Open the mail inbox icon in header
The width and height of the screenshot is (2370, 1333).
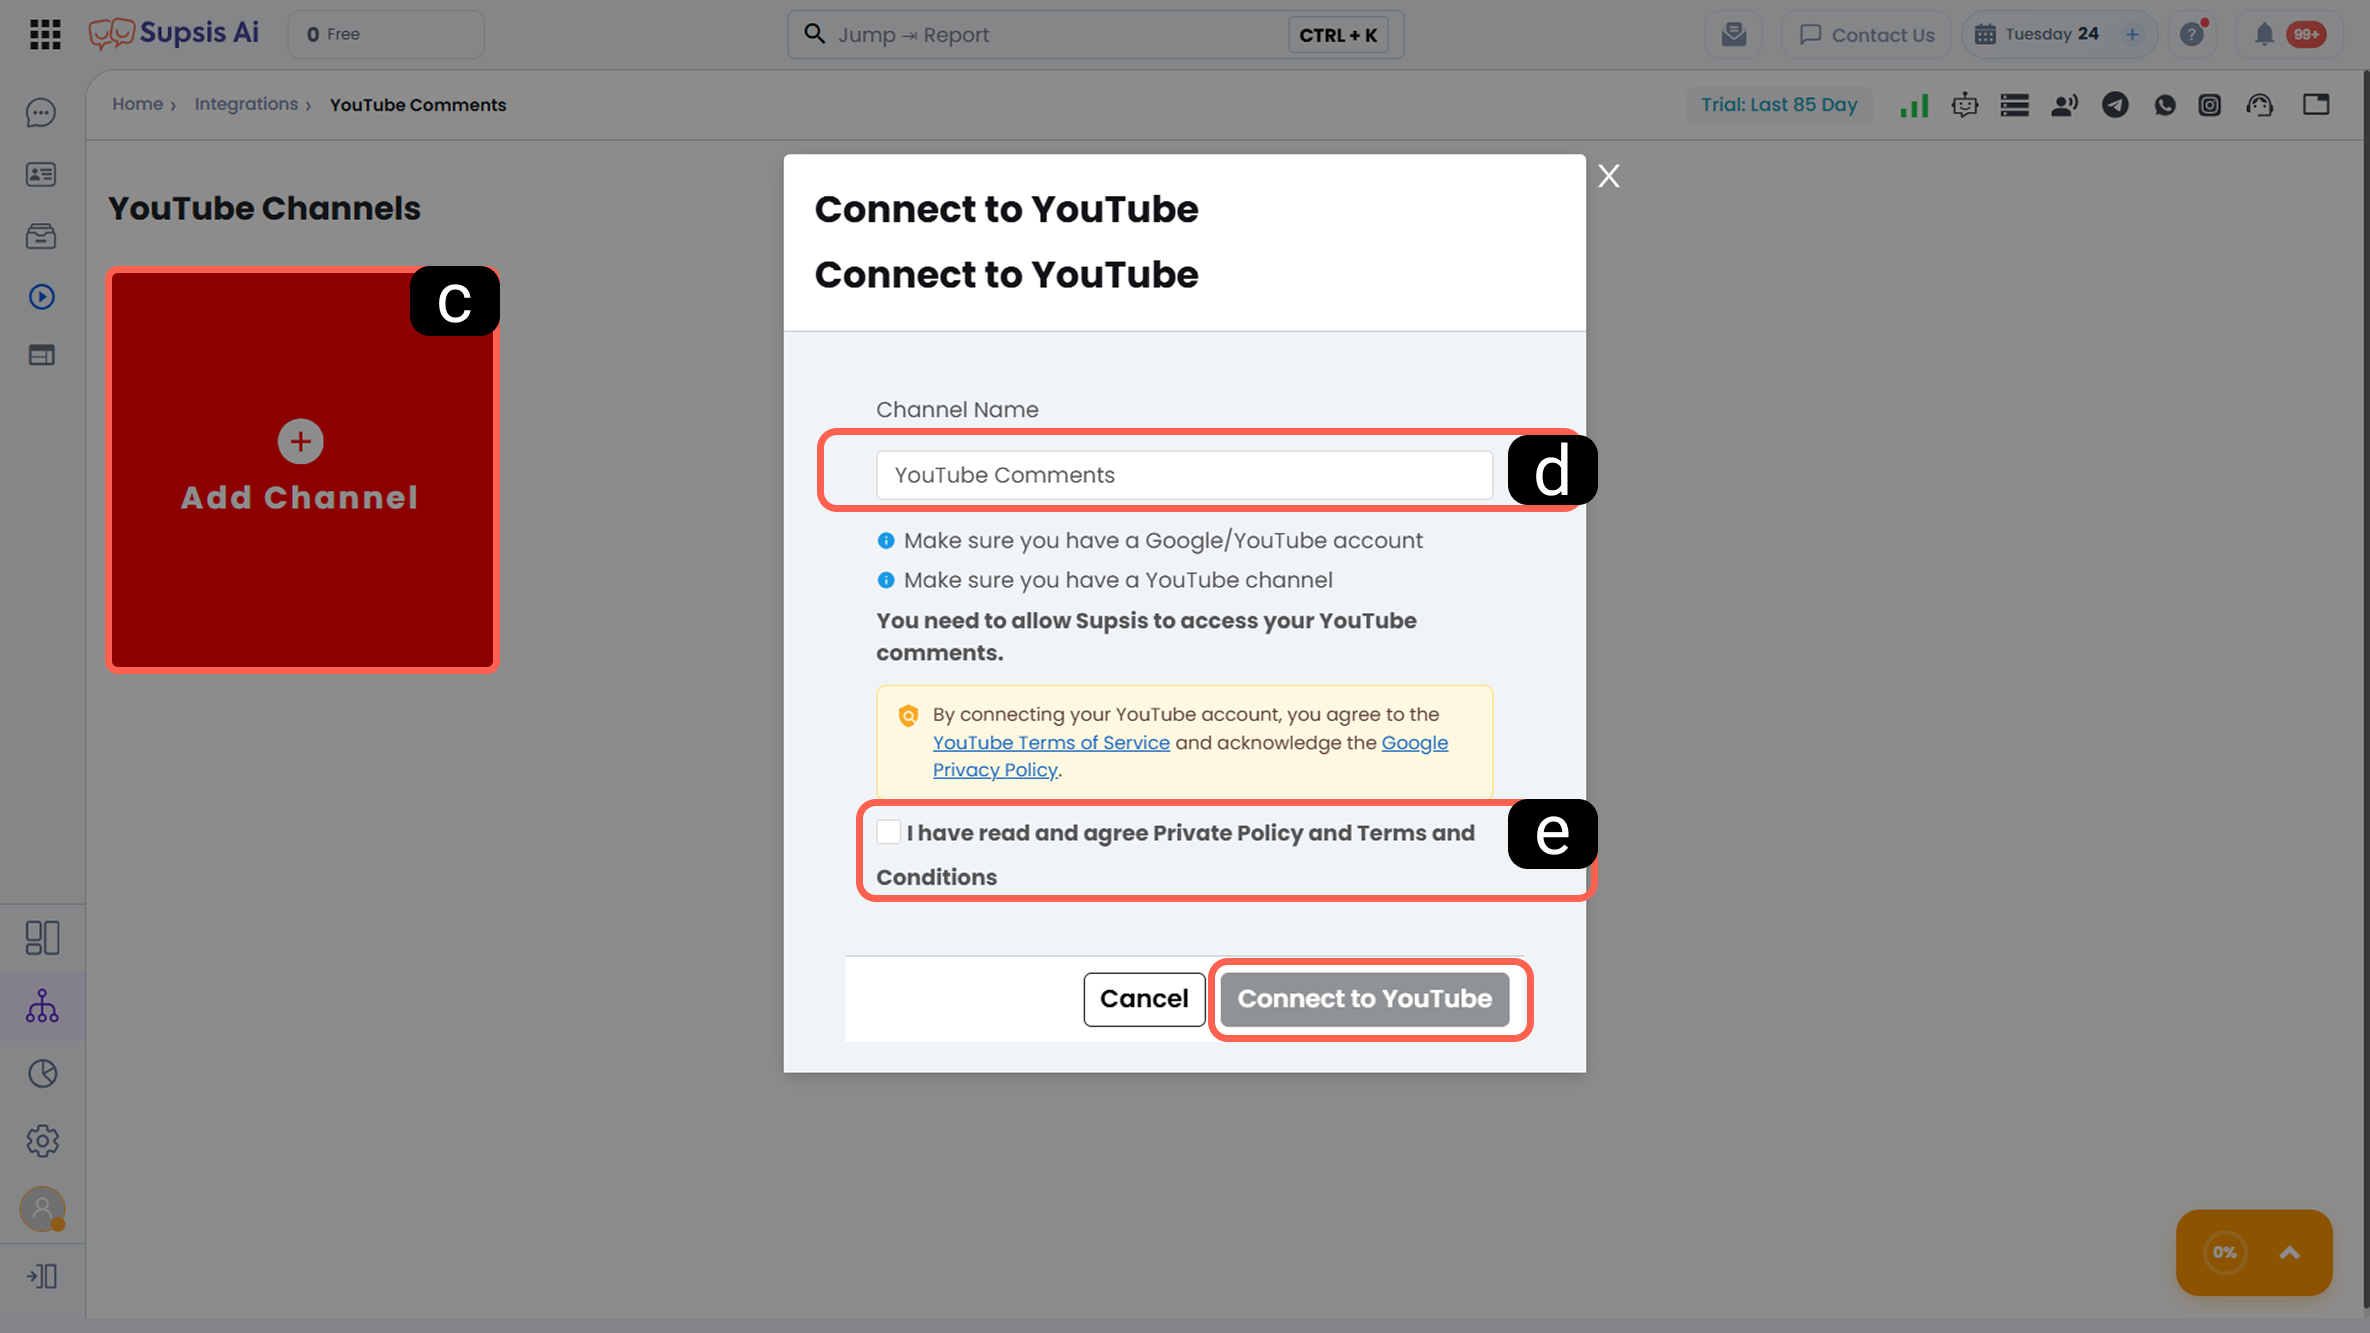[x=1734, y=34]
